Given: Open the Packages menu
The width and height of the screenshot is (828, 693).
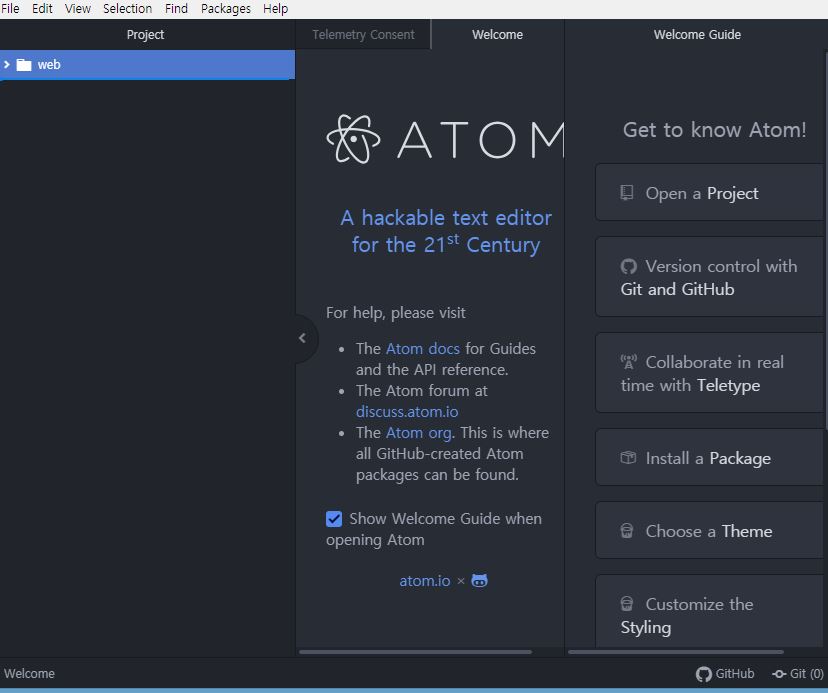Looking at the screenshot, I should [x=225, y=8].
